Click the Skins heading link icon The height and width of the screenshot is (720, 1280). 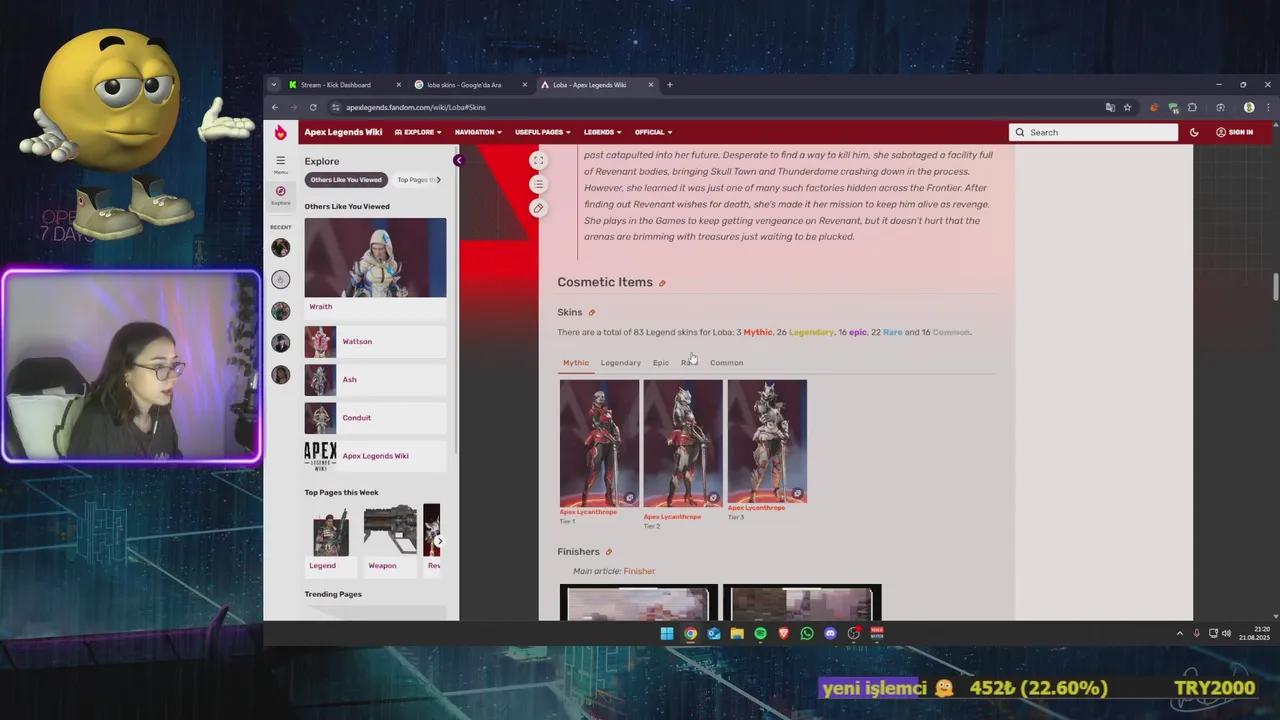point(592,313)
